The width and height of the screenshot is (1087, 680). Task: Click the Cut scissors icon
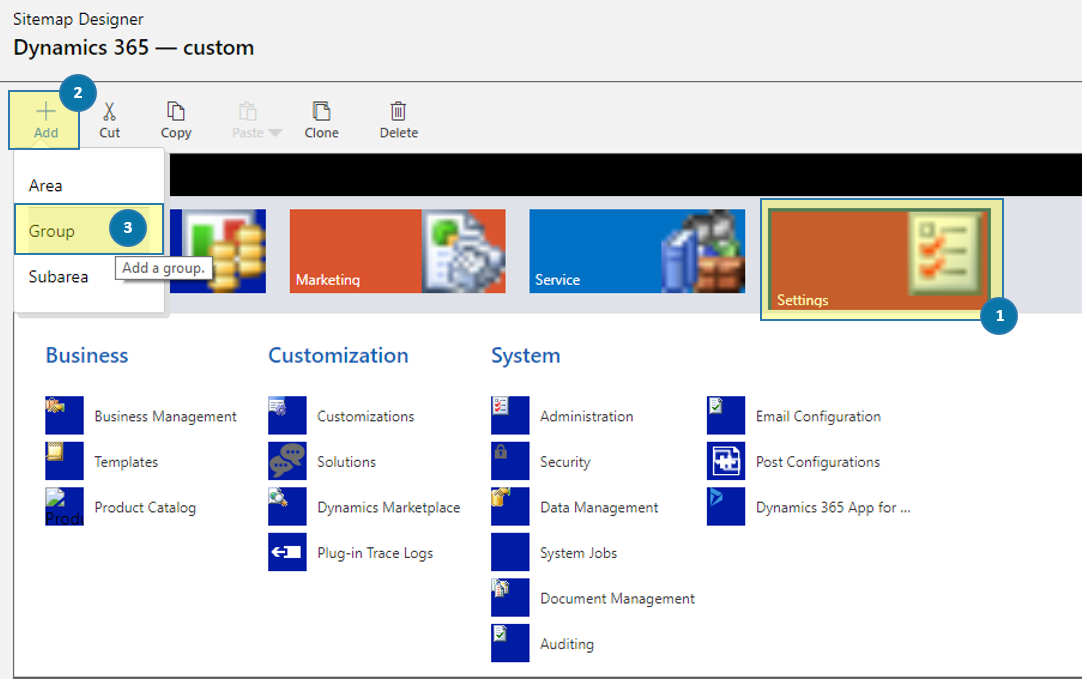click(x=110, y=112)
